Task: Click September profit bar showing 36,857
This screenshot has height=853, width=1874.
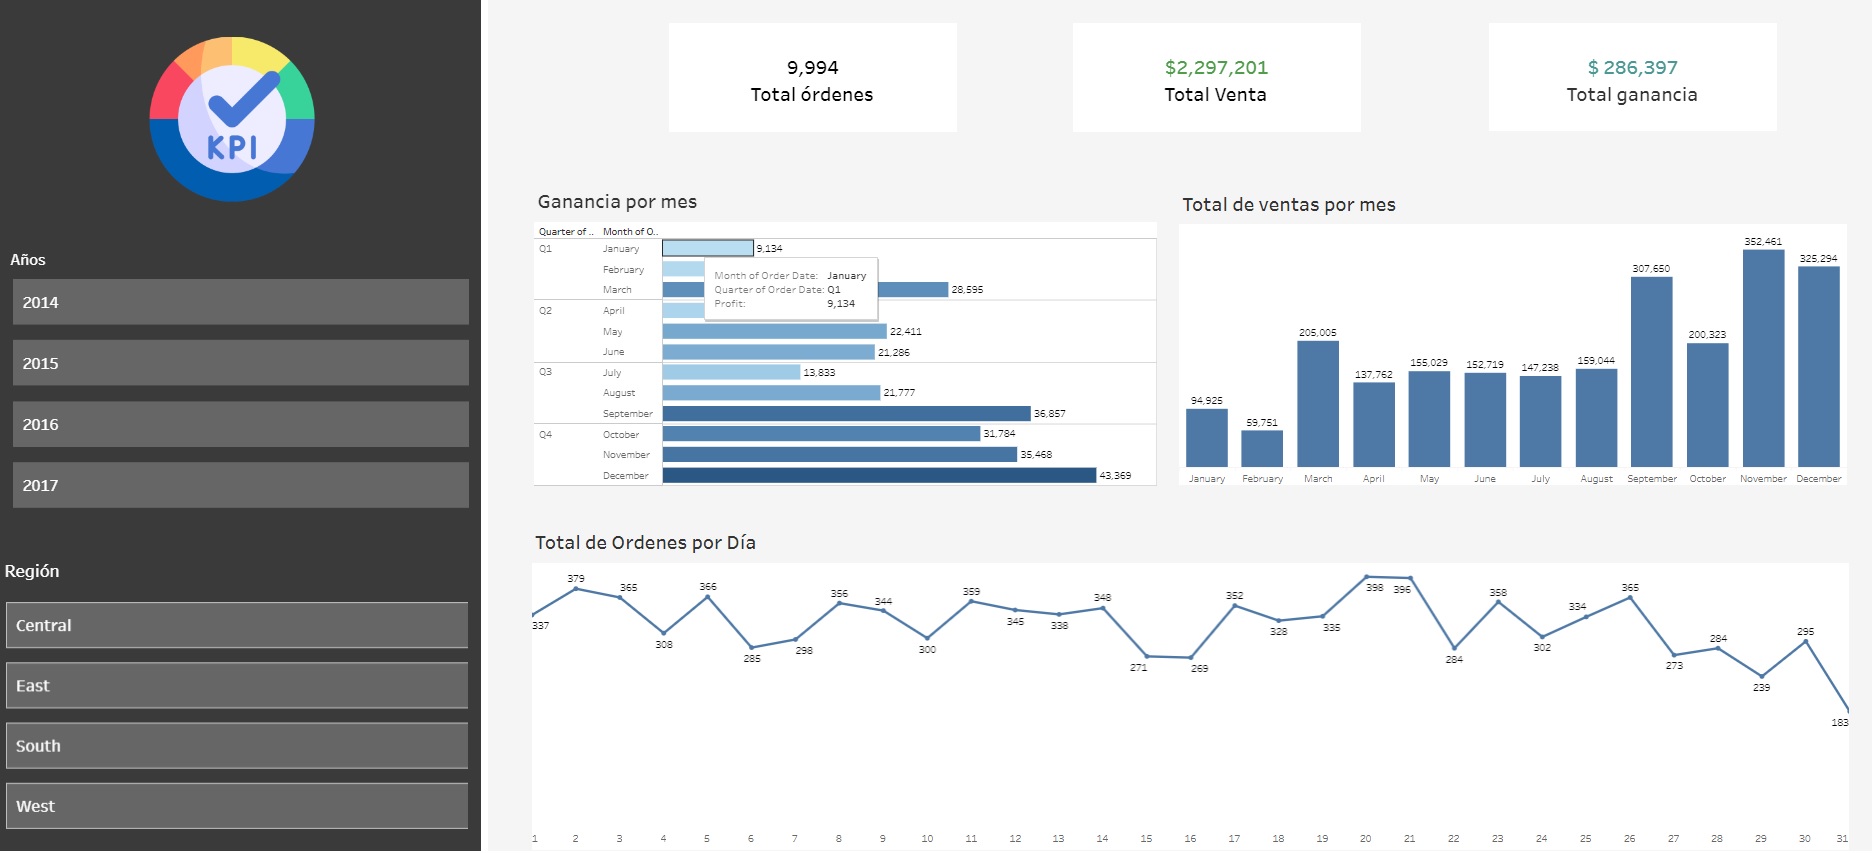Action: [845, 414]
